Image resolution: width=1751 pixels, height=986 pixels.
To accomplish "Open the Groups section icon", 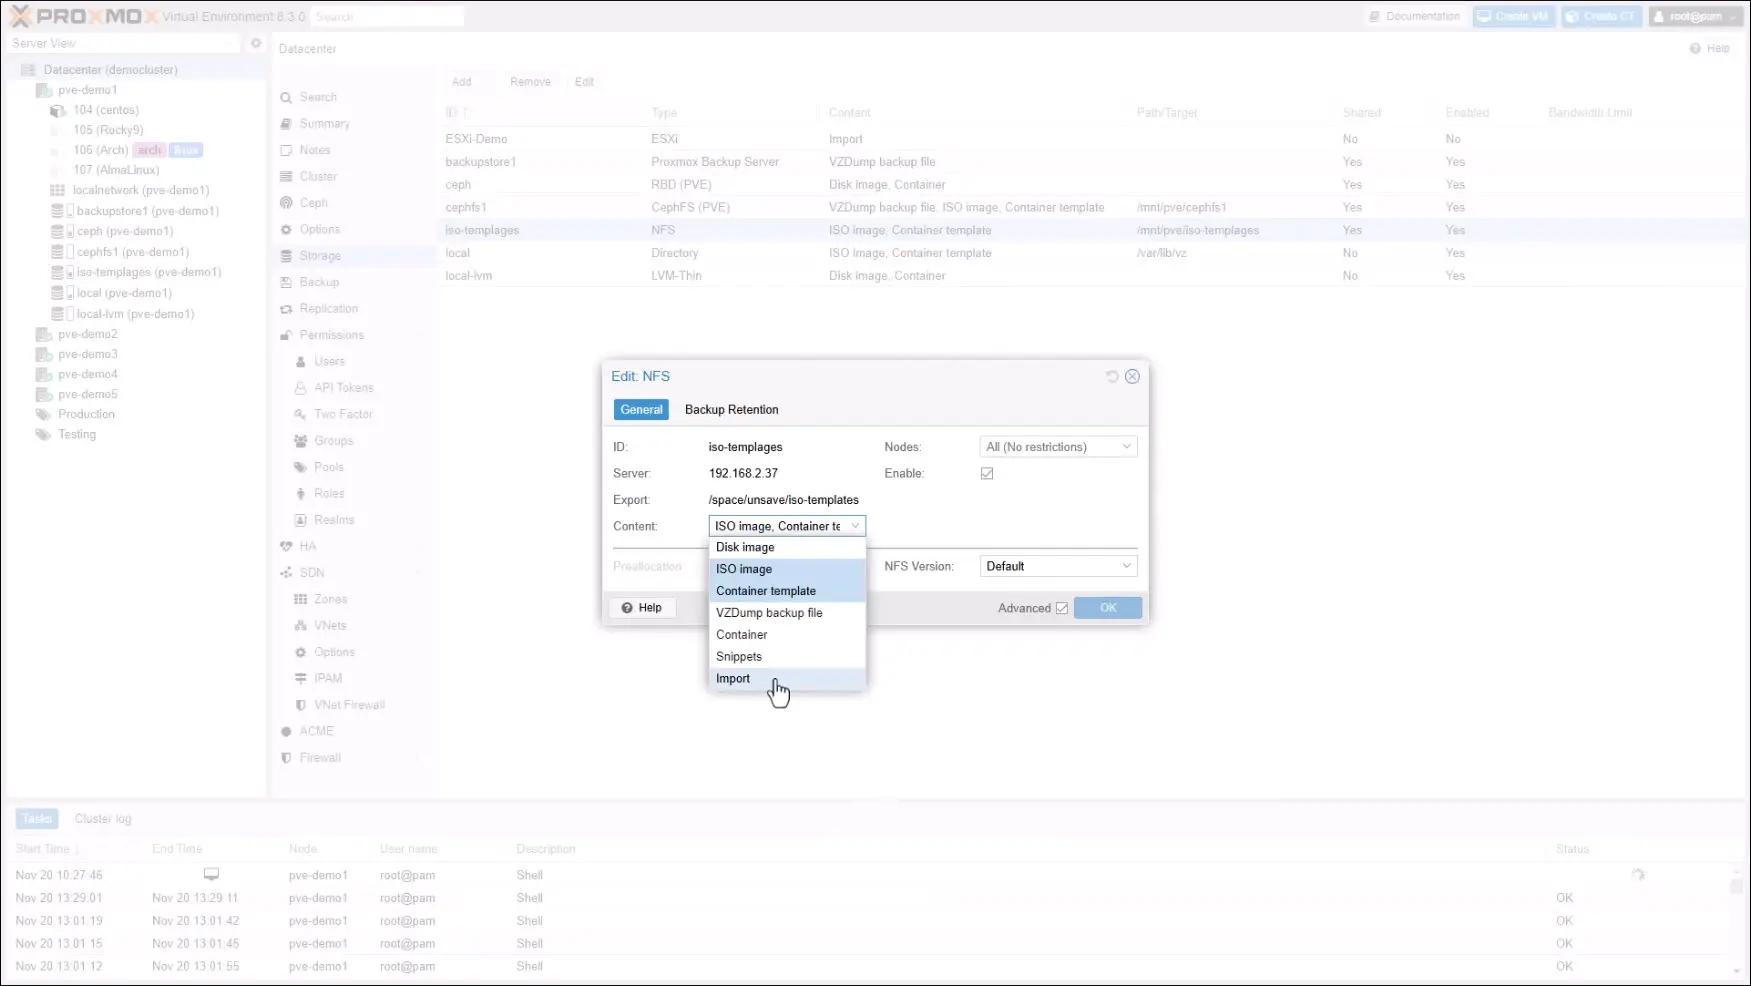I will [300, 441].
